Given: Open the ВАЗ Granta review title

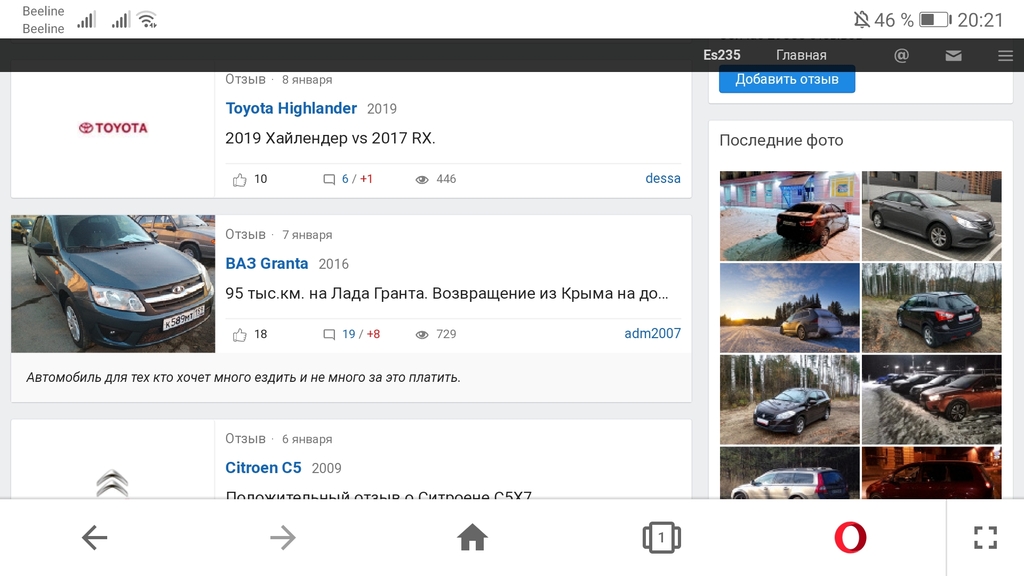Looking at the screenshot, I should coord(266,264).
